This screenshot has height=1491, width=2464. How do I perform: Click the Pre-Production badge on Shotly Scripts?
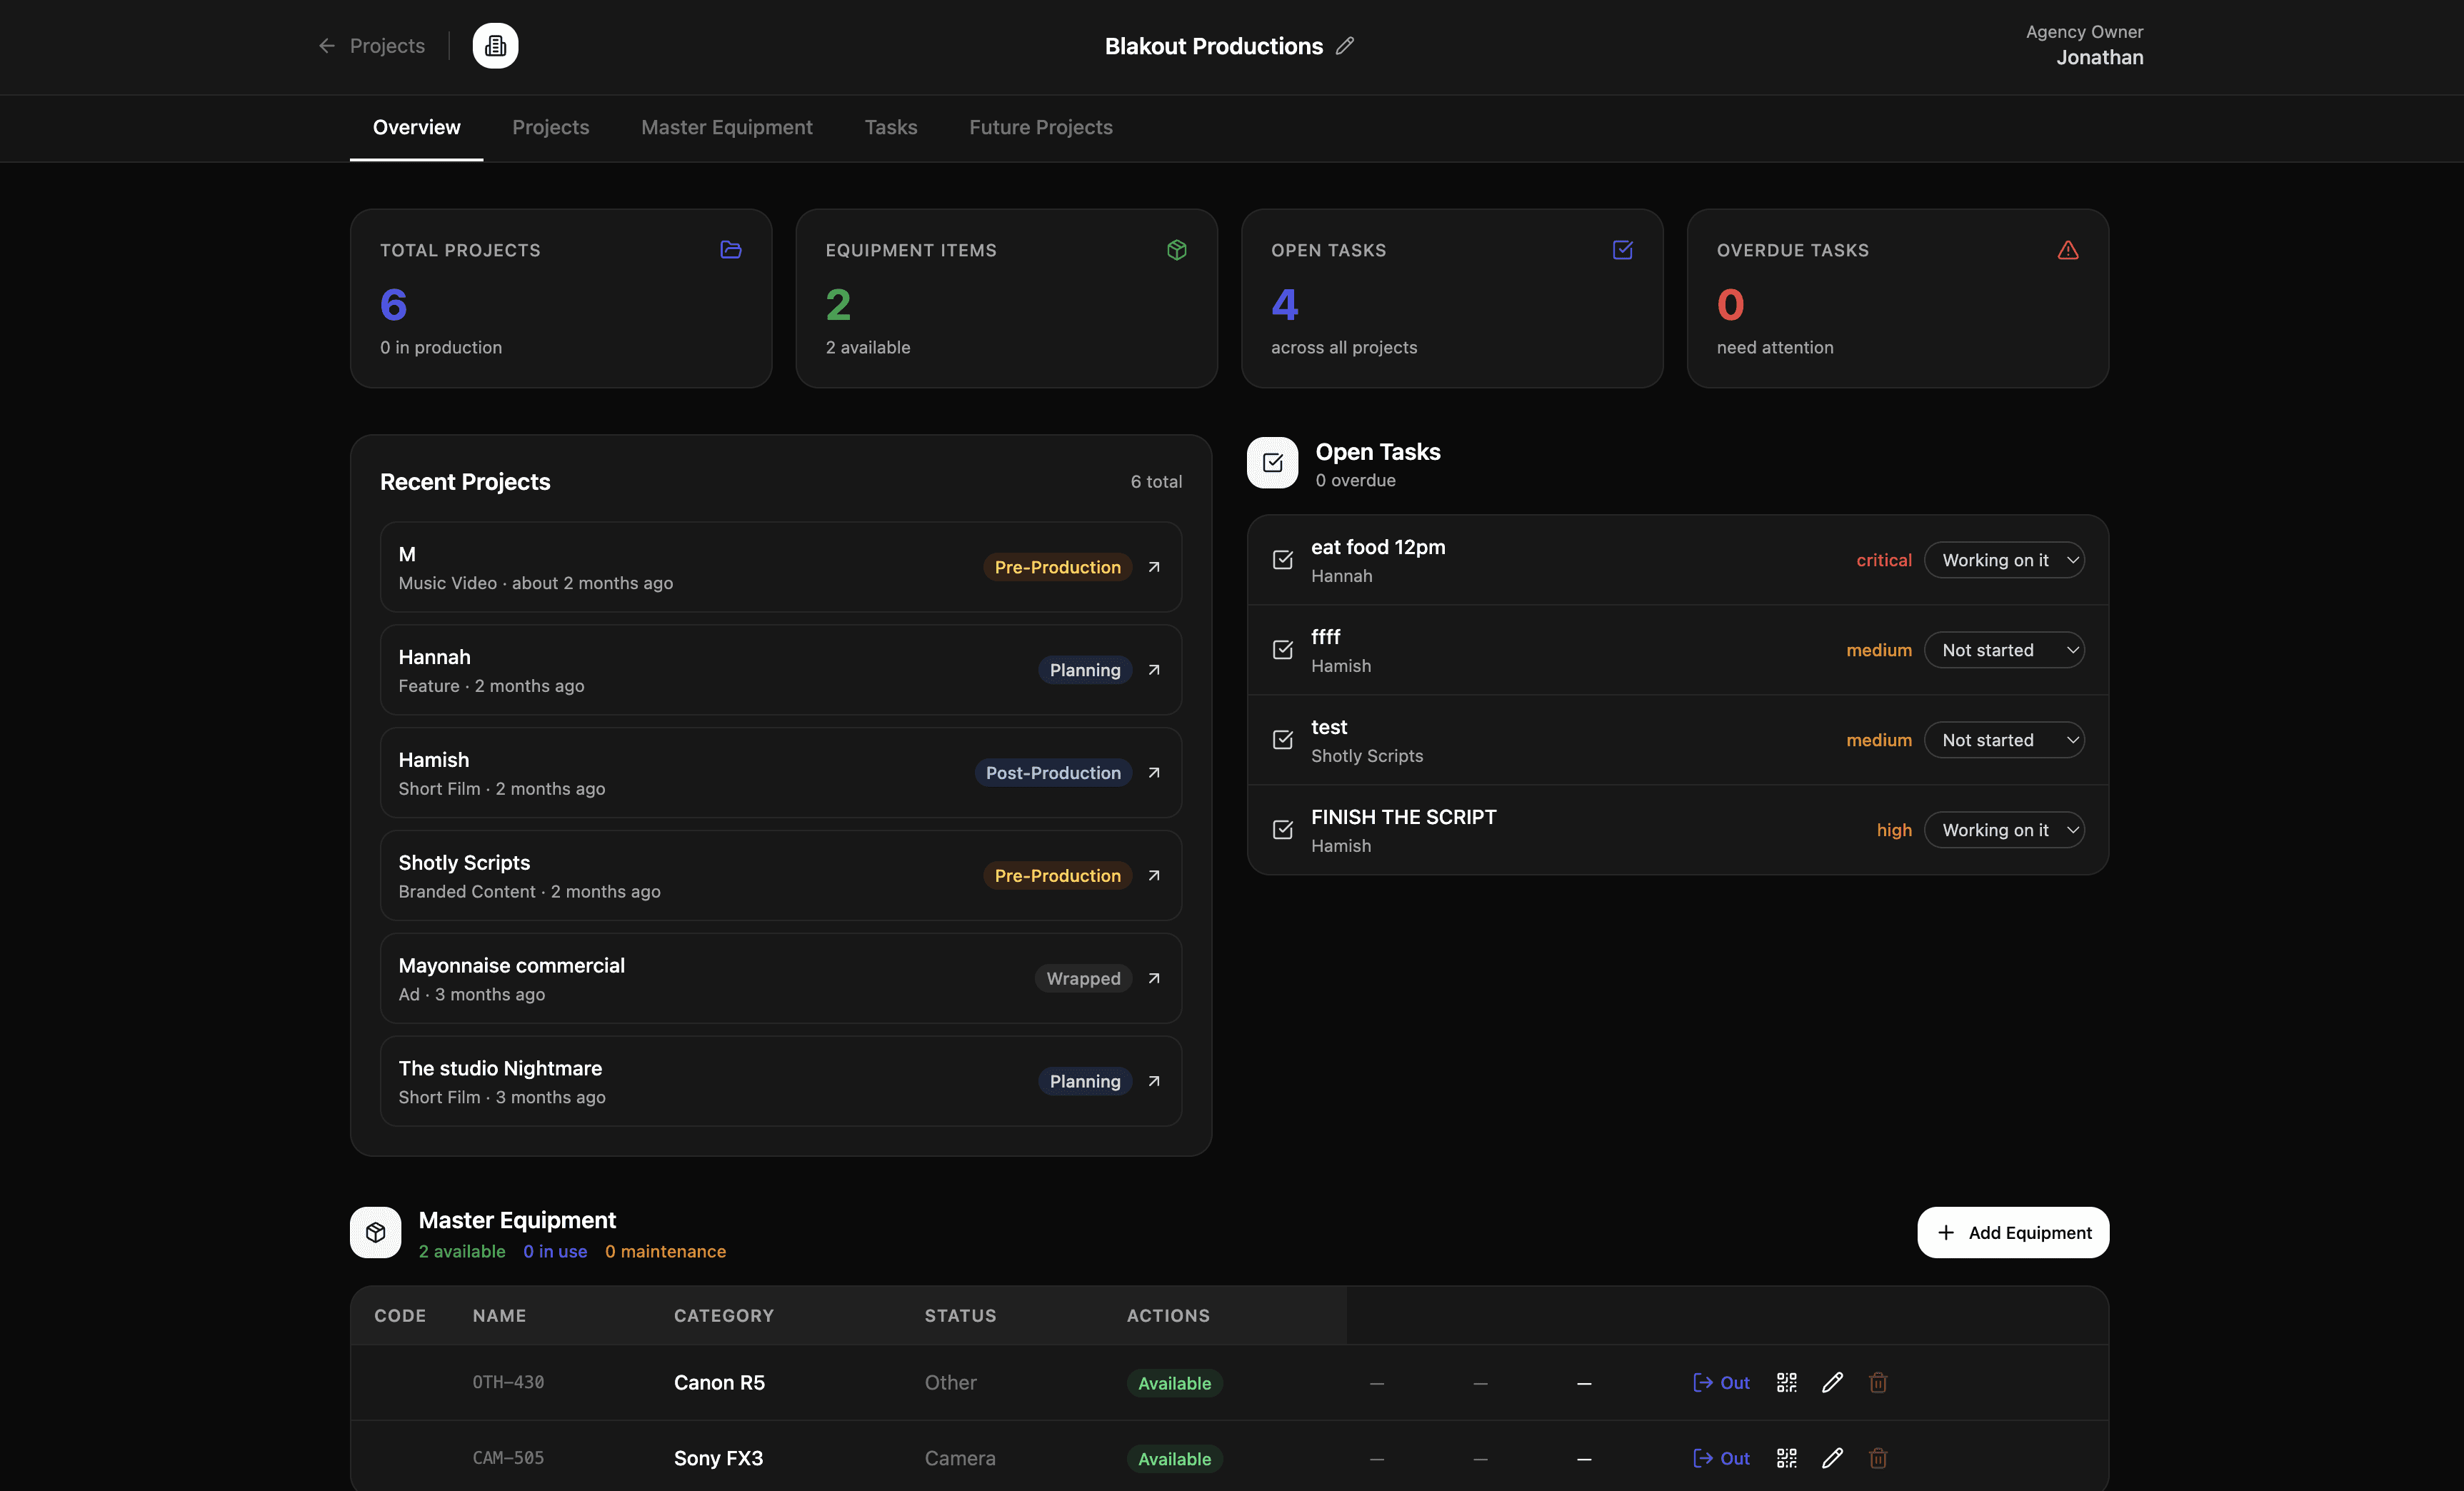pyautogui.click(x=1057, y=876)
